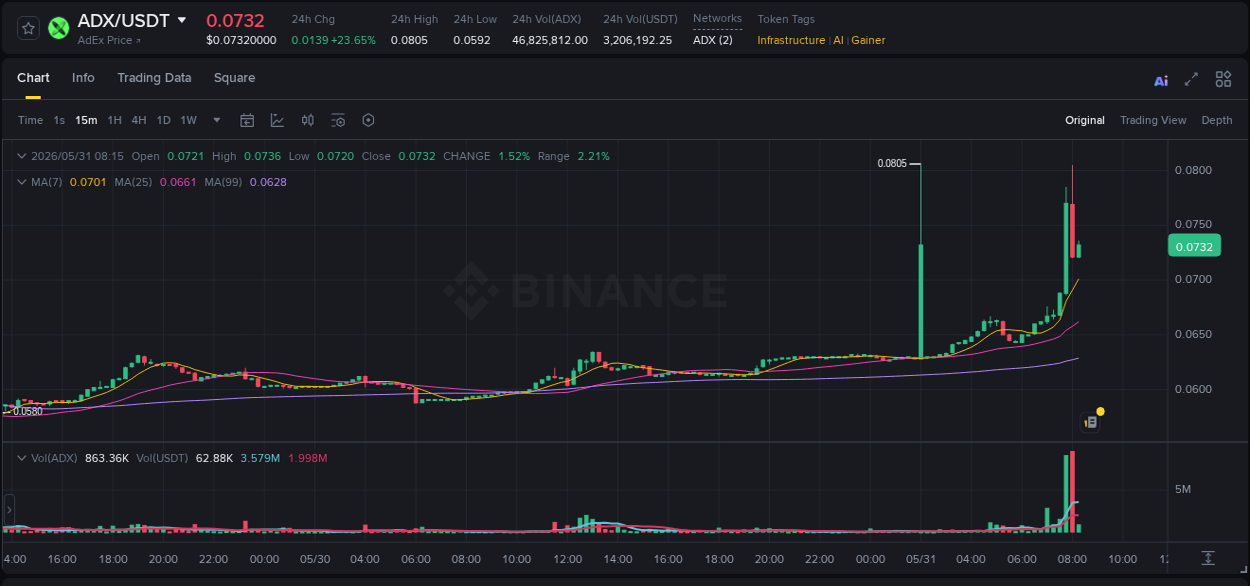
Task: Click the 0.0805 high price marker
Action: point(892,163)
